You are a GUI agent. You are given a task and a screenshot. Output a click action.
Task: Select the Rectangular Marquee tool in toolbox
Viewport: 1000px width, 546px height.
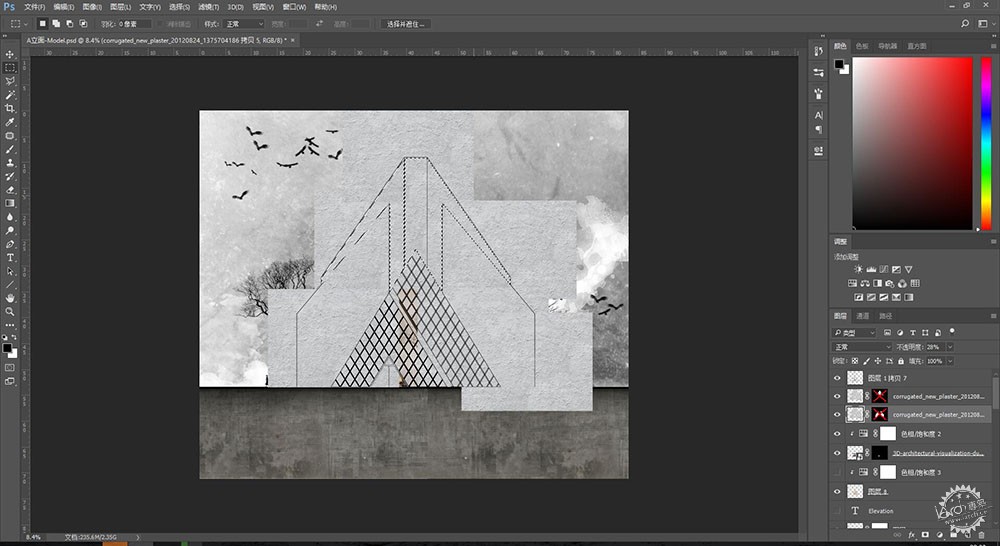pos(10,68)
